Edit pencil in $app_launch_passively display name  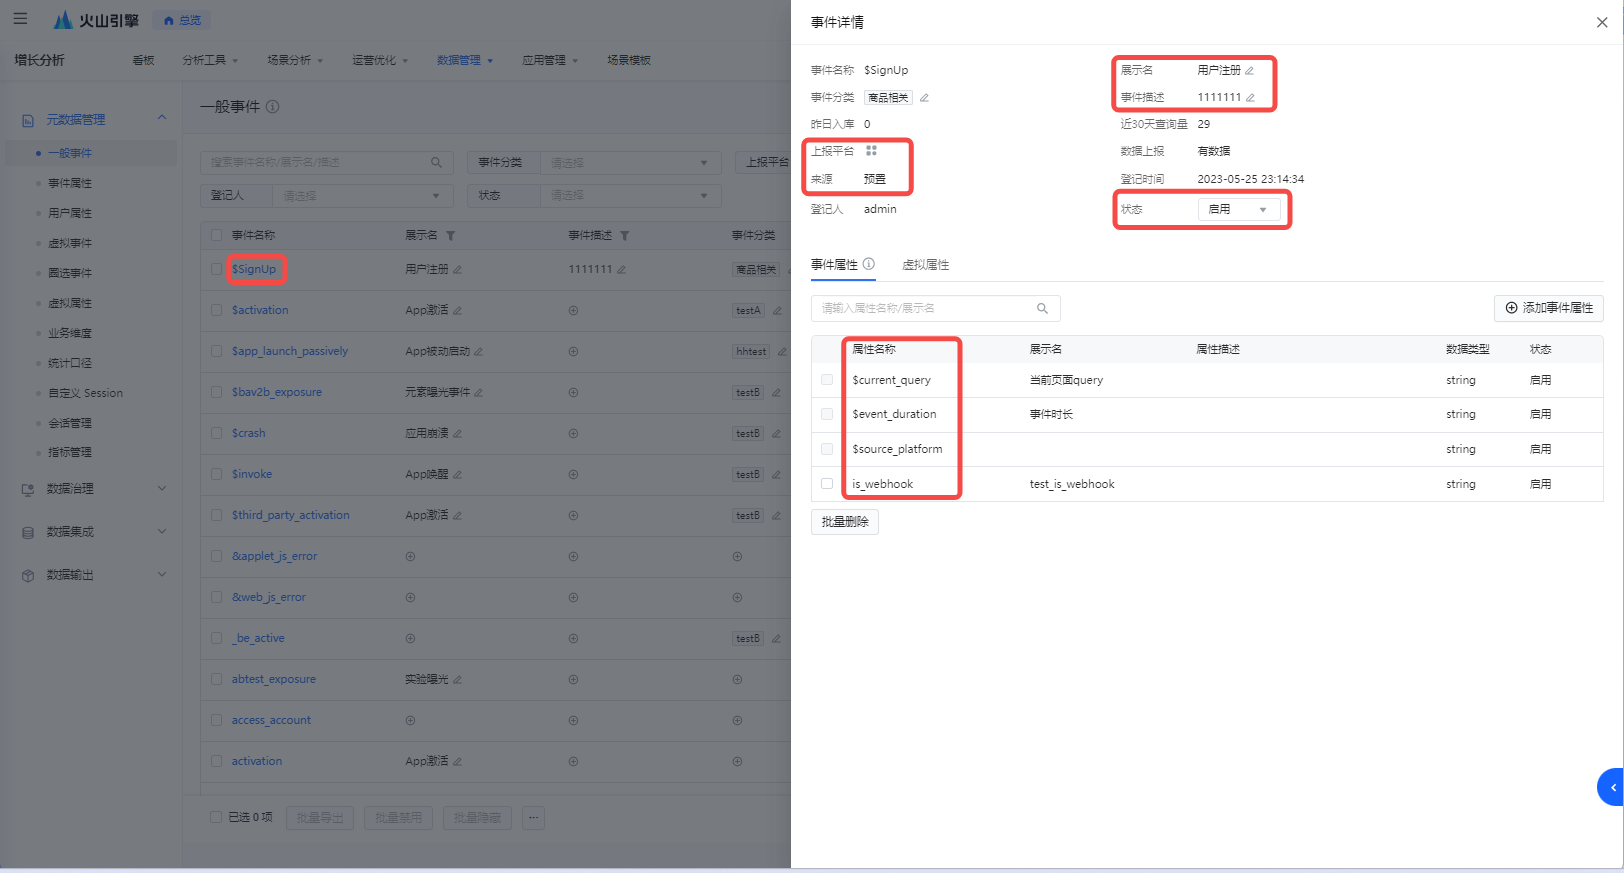pos(478,352)
